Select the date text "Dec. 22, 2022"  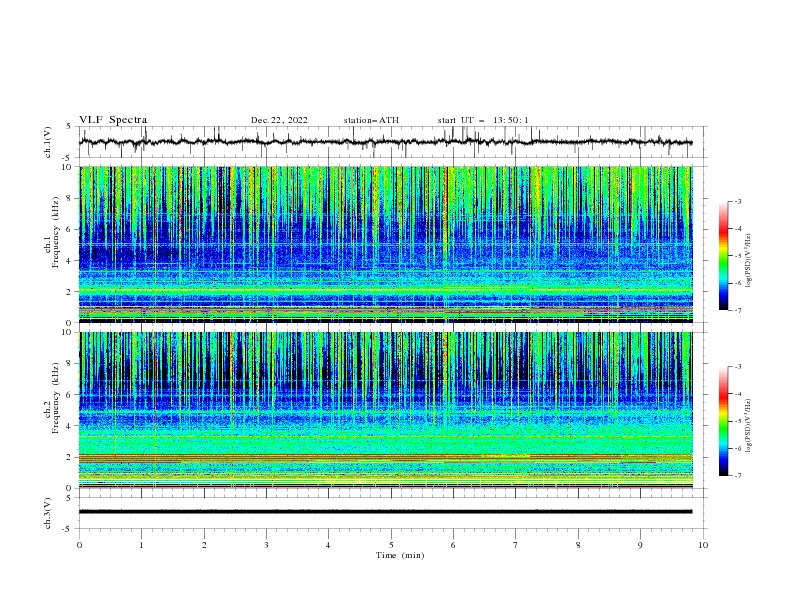(279, 120)
